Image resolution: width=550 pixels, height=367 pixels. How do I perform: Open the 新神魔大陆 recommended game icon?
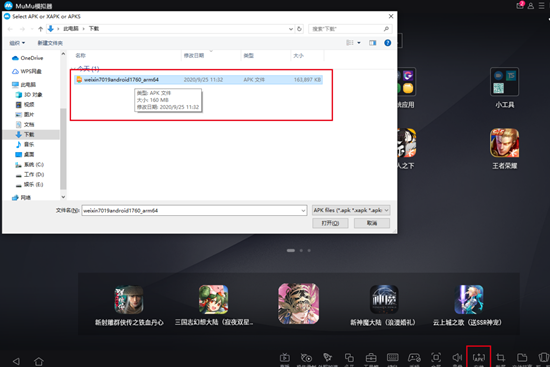[x=384, y=299]
